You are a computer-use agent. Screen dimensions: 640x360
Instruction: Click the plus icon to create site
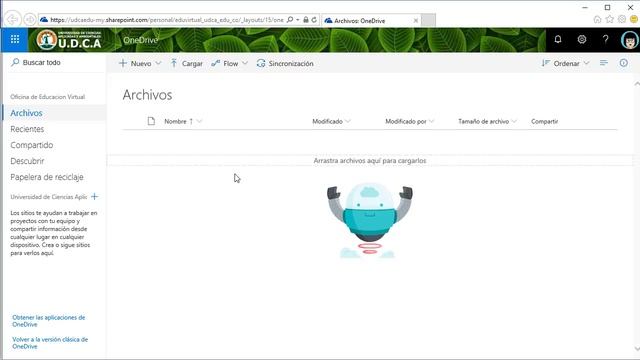pos(95,197)
